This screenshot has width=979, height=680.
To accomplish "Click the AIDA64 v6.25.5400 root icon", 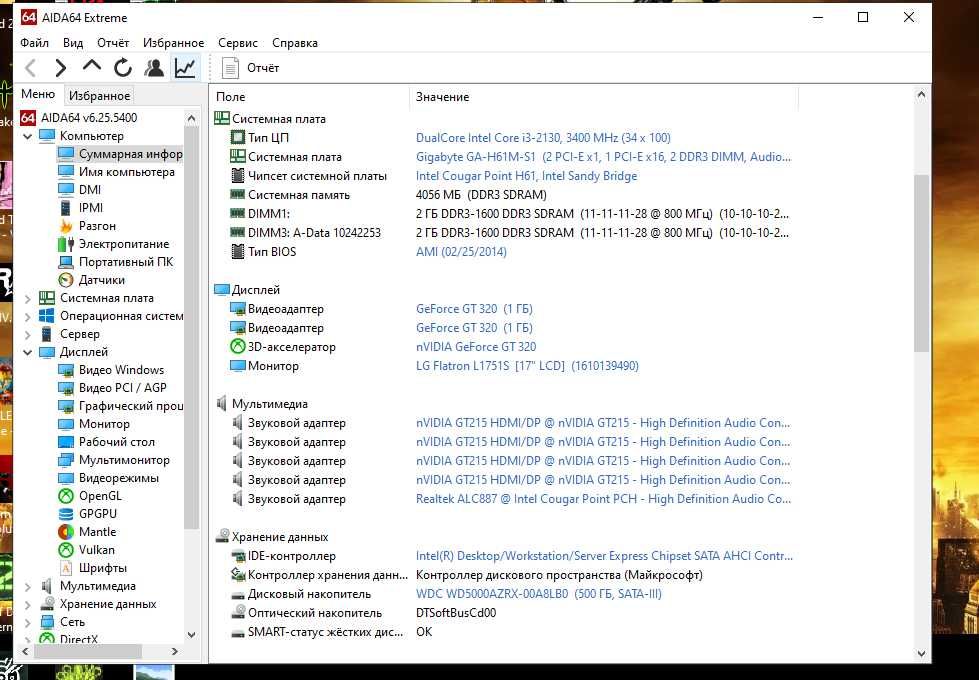I will [28, 117].
